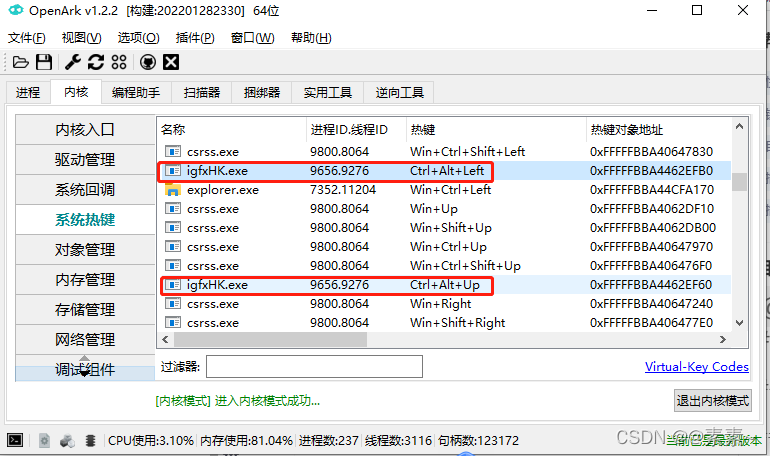Click the 过滤器 filter input field
This screenshot has height=456, width=770.
(x=314, y=367)
